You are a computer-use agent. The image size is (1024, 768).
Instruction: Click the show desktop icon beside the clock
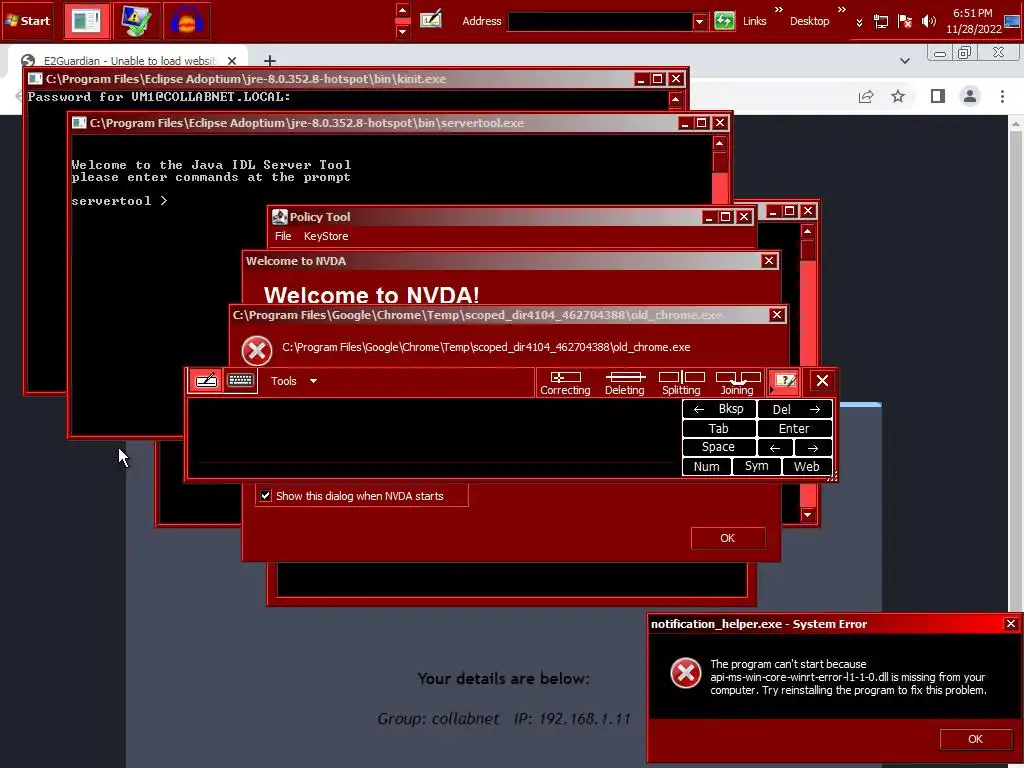[1012, 21]
